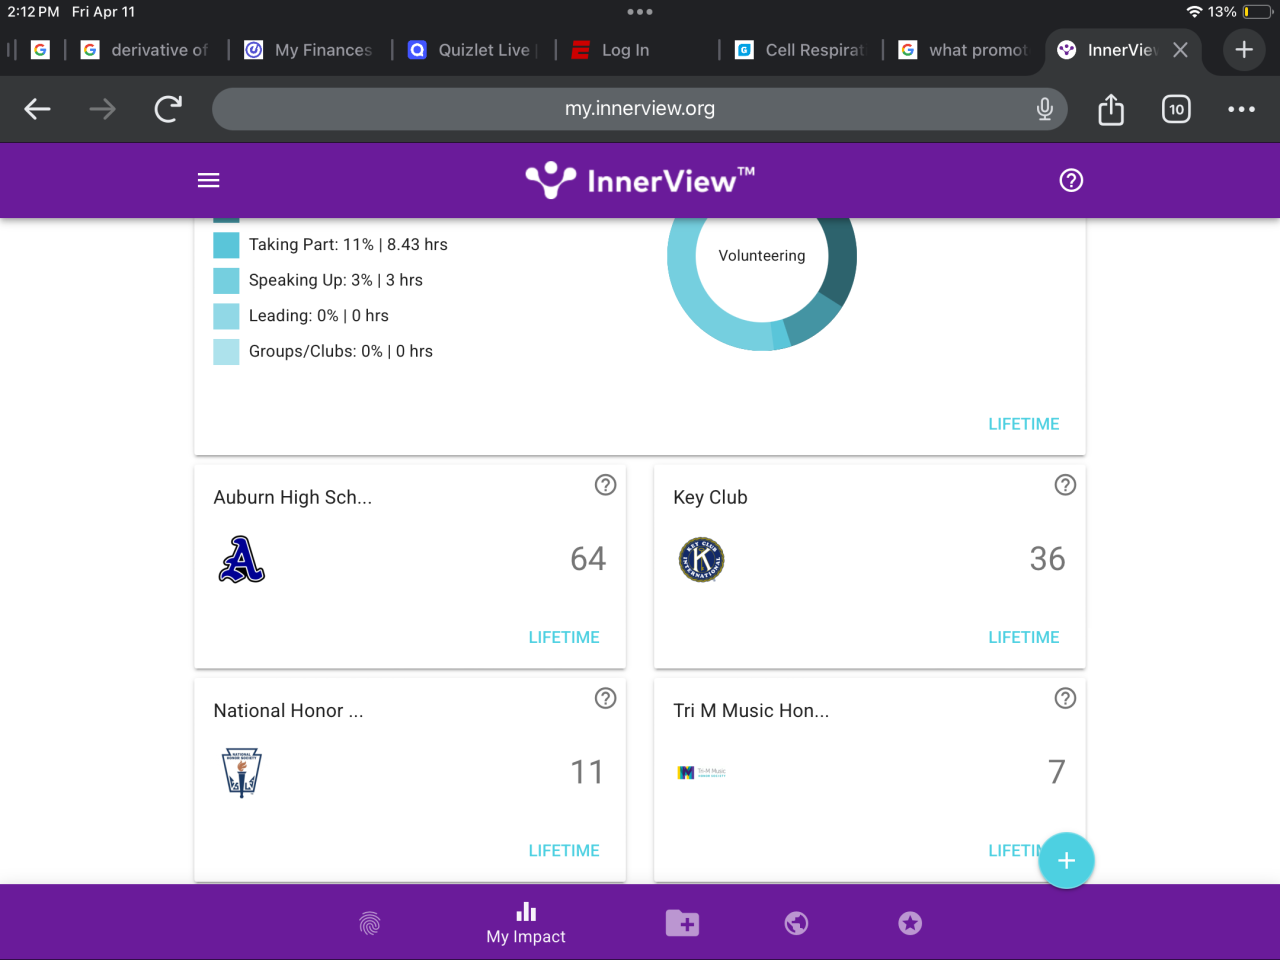Select 'Speaking Up: 3% | 3 hrs' text
1280x960 pixels.
(x=336, y=280)
